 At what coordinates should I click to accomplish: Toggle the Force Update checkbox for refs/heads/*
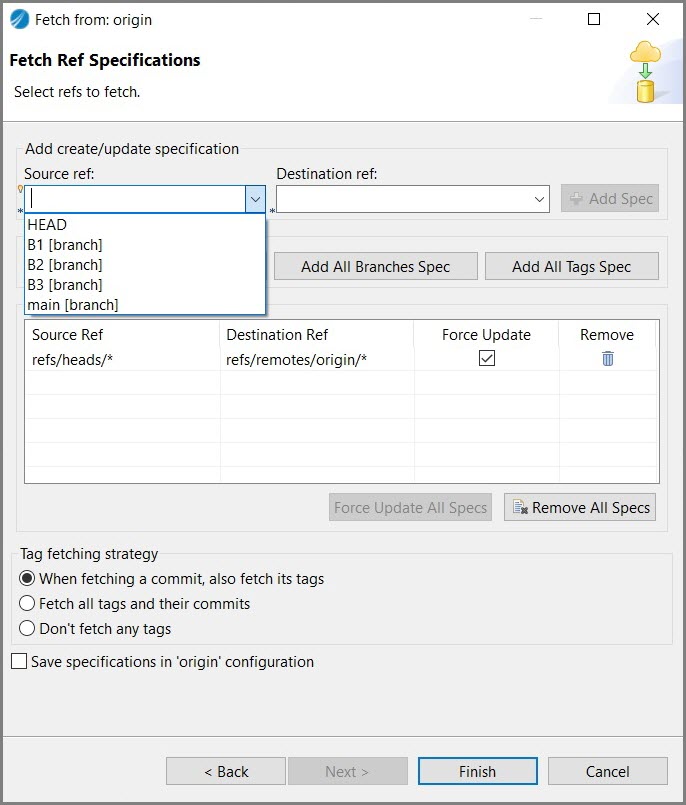(486, 359)
